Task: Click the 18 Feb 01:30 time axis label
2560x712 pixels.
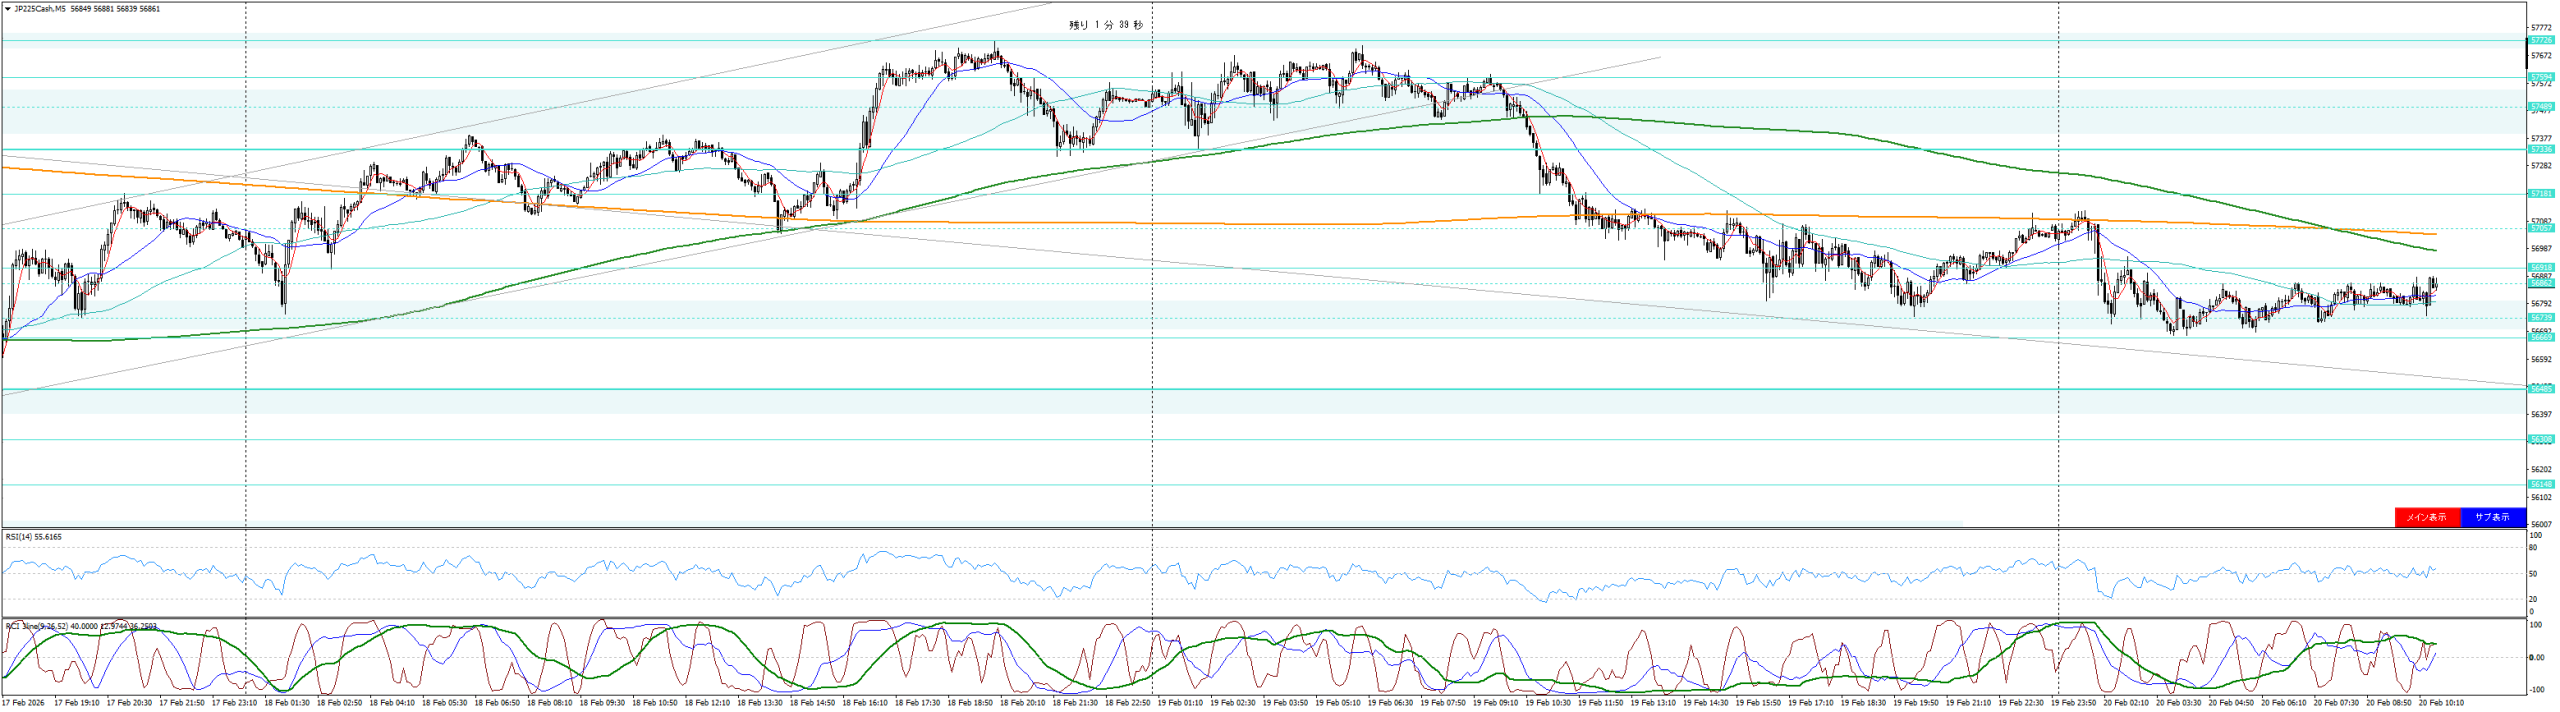Action: point(287,703)
